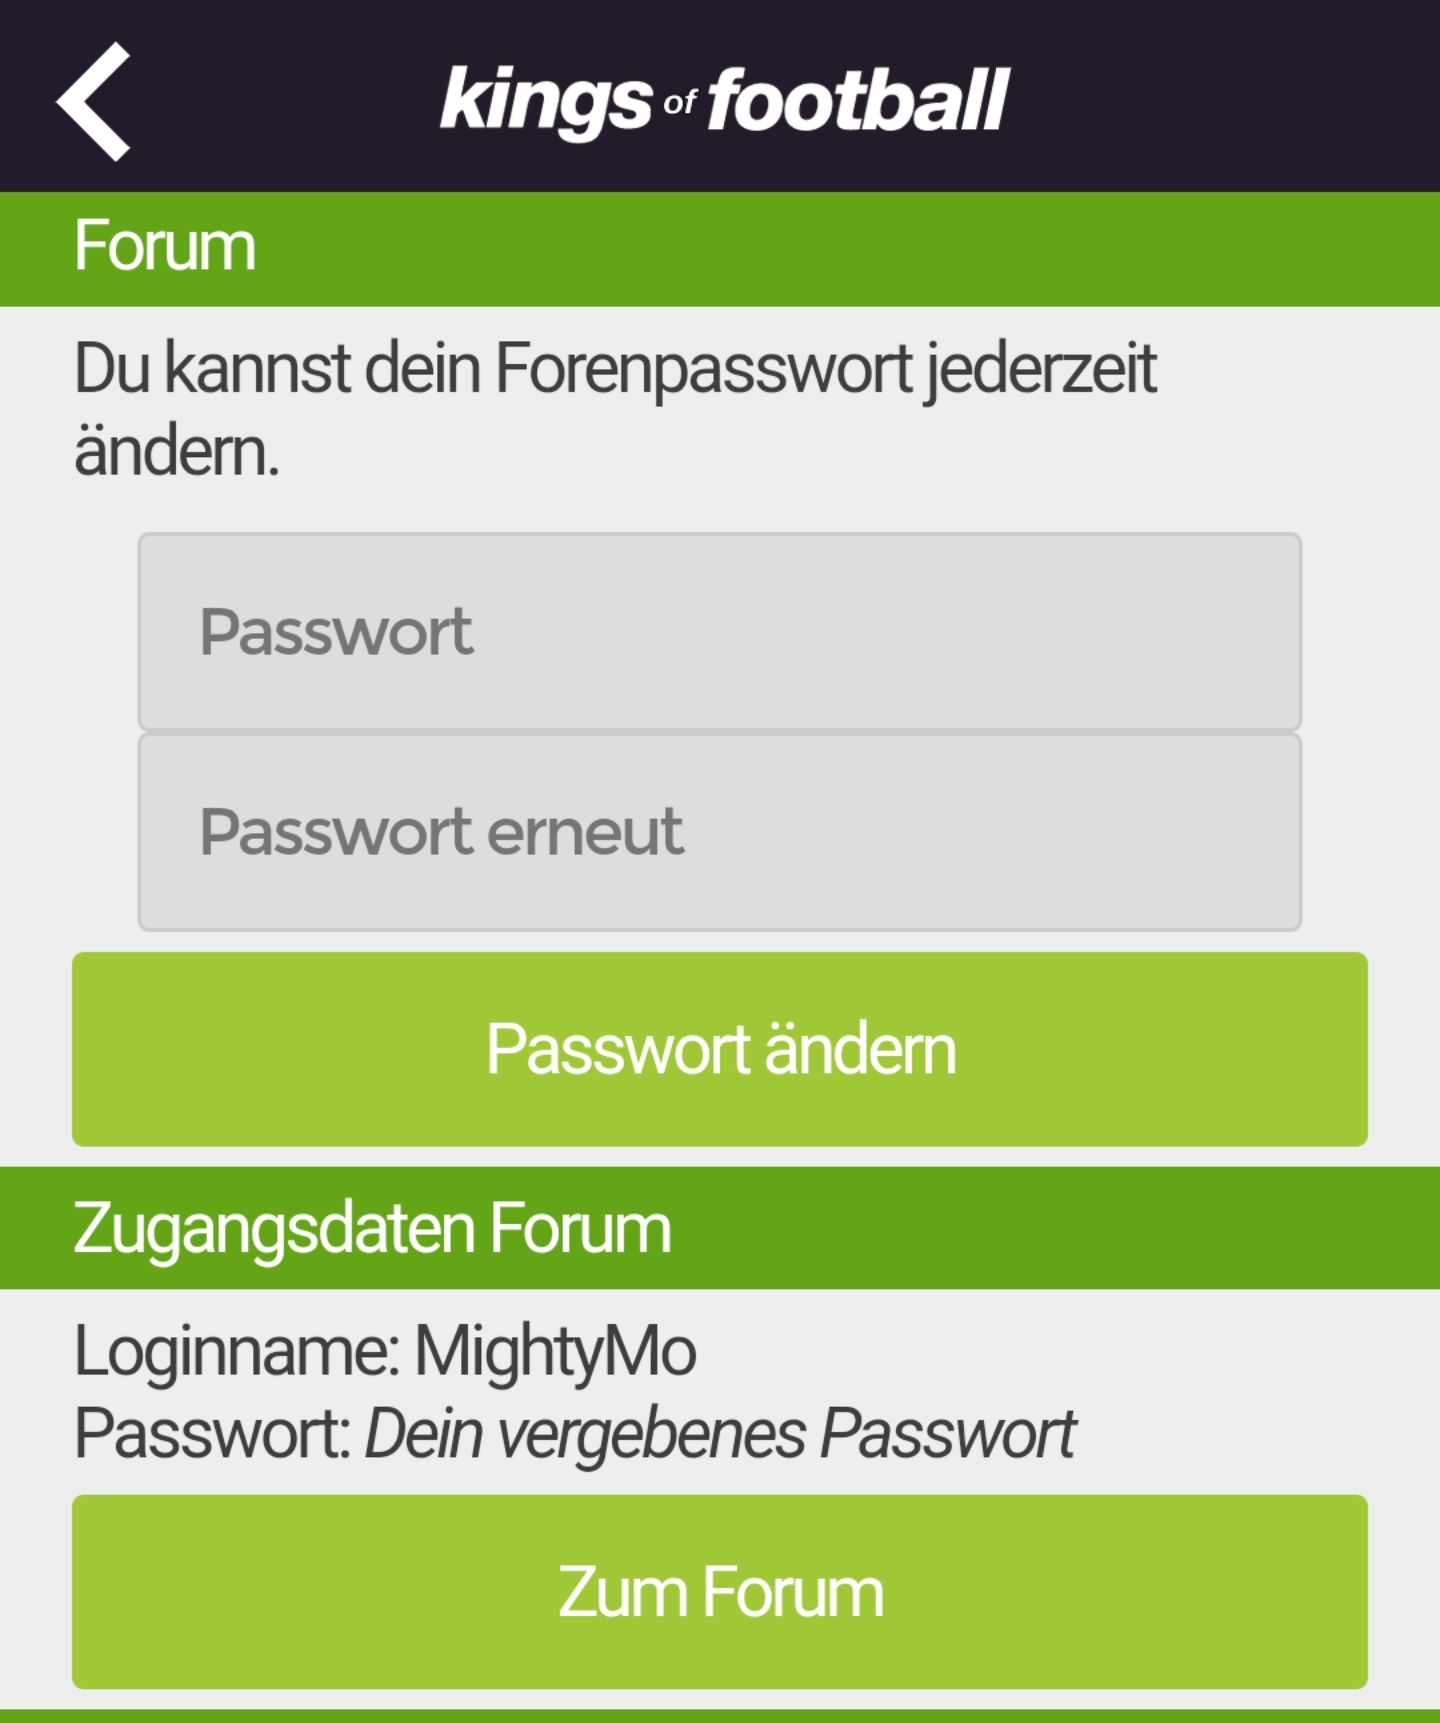Tap the small of in the logo

680,101
